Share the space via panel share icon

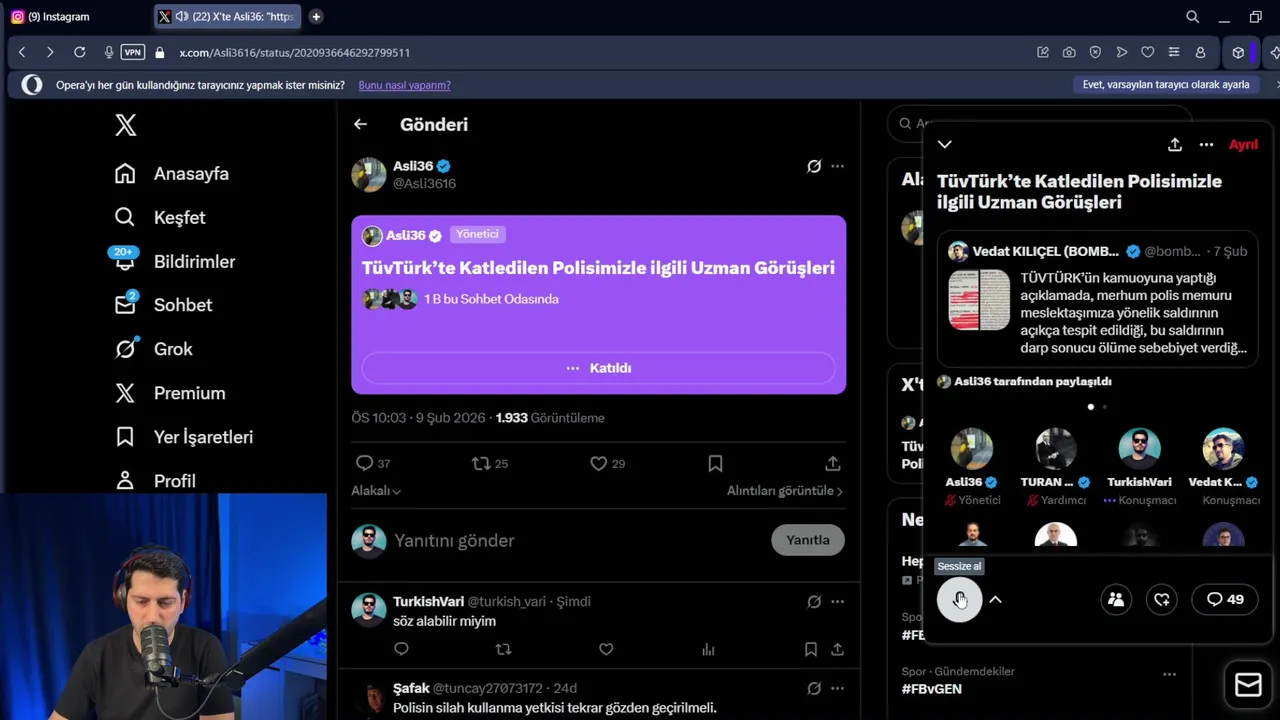tap(1175, 144)
